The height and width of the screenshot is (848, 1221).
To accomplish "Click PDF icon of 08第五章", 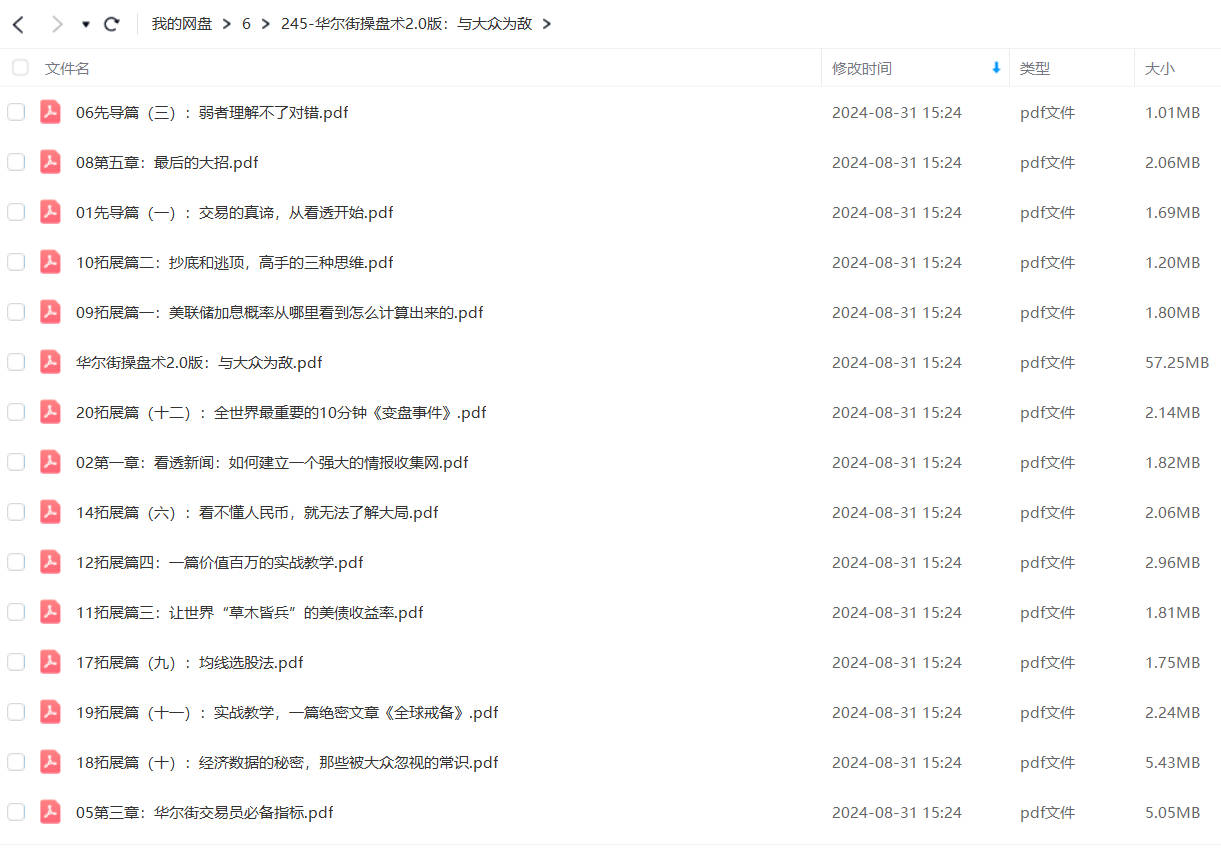I will [x=50, y=162].
